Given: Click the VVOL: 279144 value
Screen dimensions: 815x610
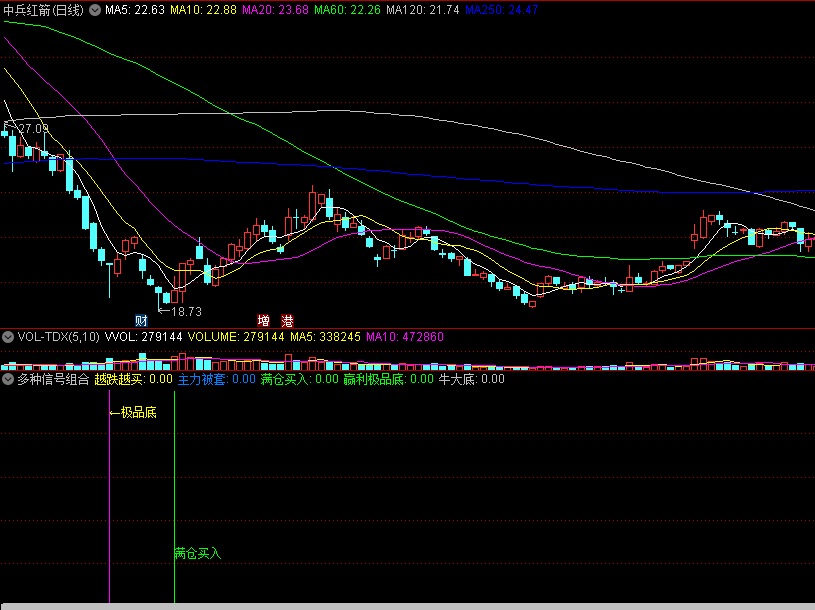Looking at the screenshot, I should pyautogui.click(x=143, y=337).
